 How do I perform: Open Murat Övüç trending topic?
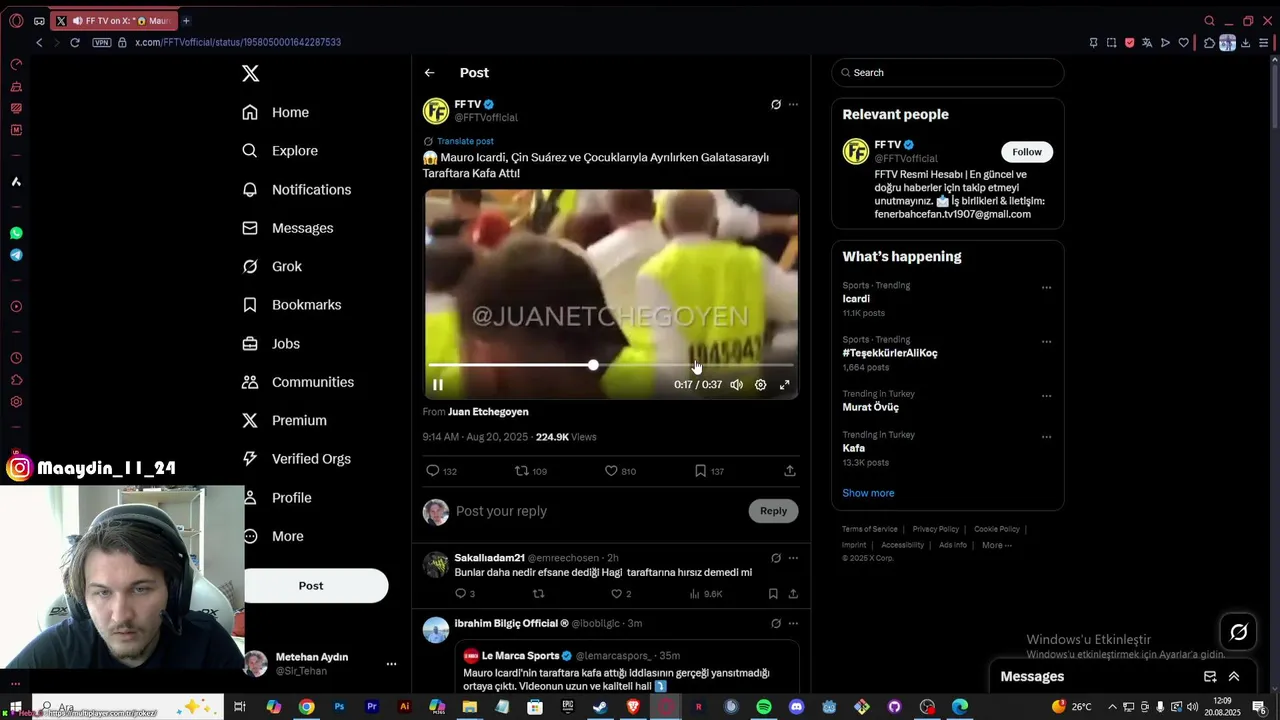(870, 407)
